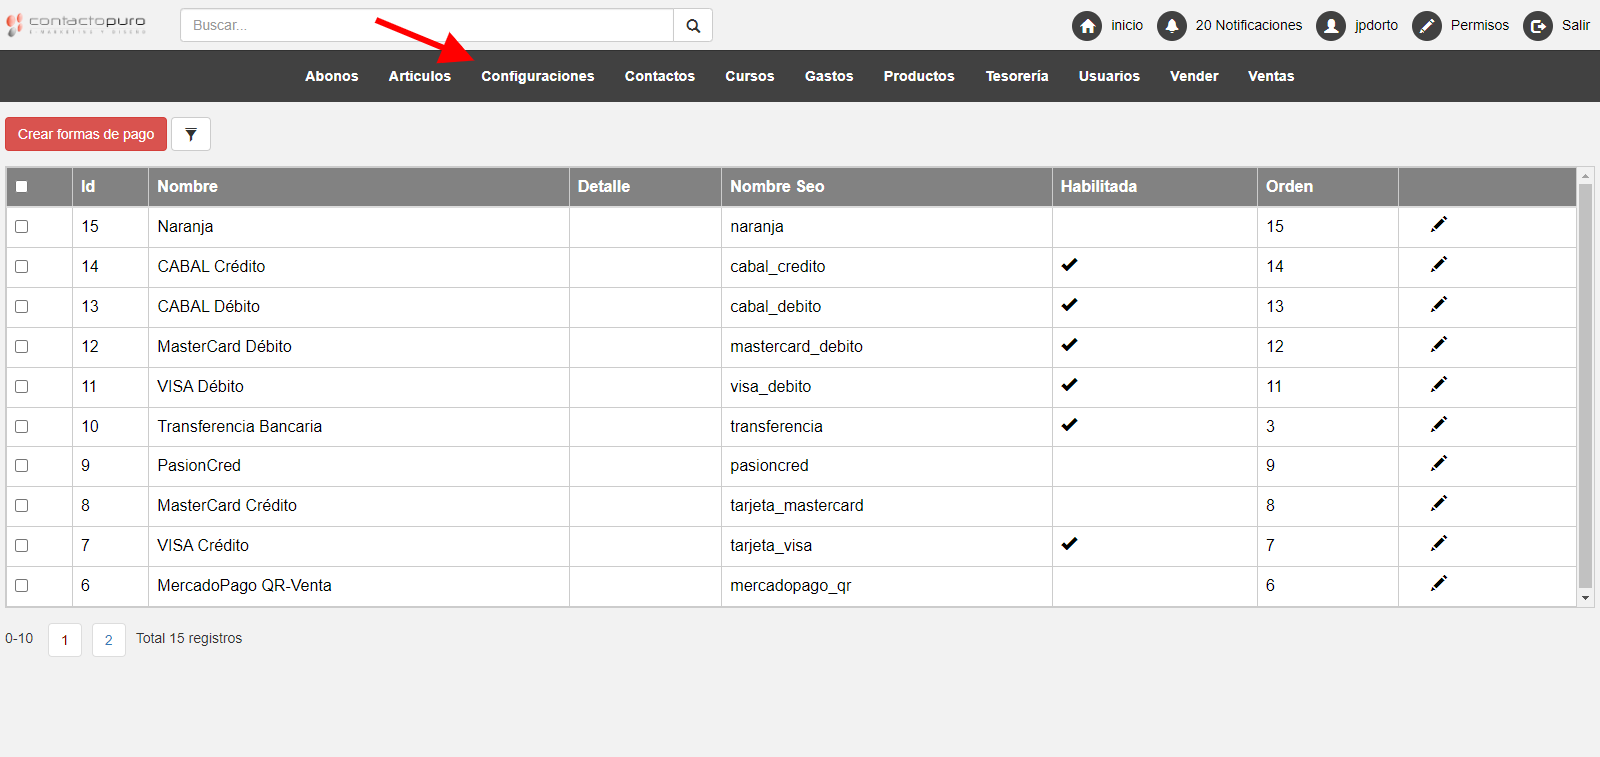This screenshot has height=757, width=1600.
Task: Open the filter funnel dropdown
Action: point(191,134)
